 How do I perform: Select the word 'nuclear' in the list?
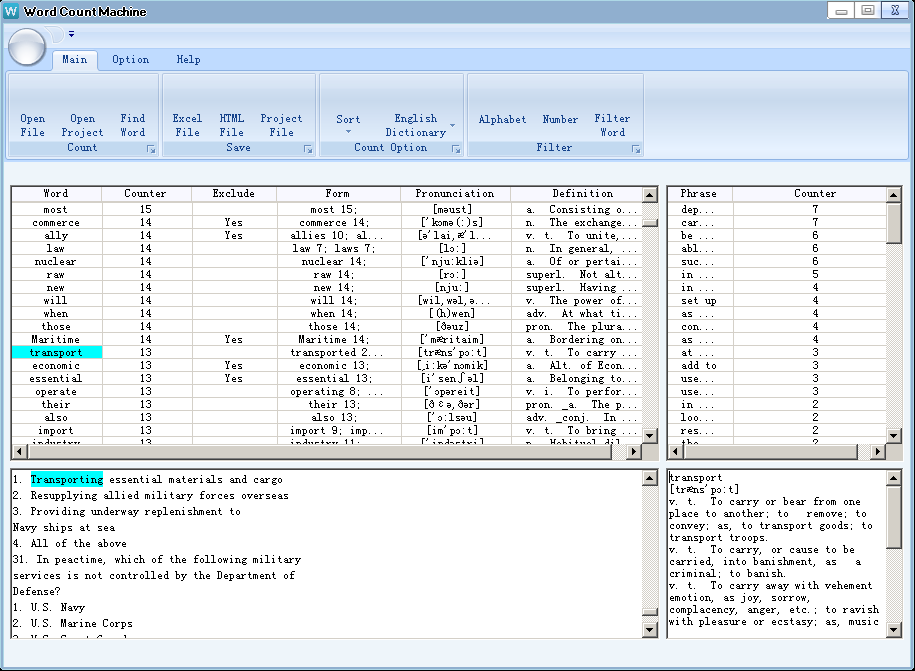pyautogui.click(x=56, y=261)
